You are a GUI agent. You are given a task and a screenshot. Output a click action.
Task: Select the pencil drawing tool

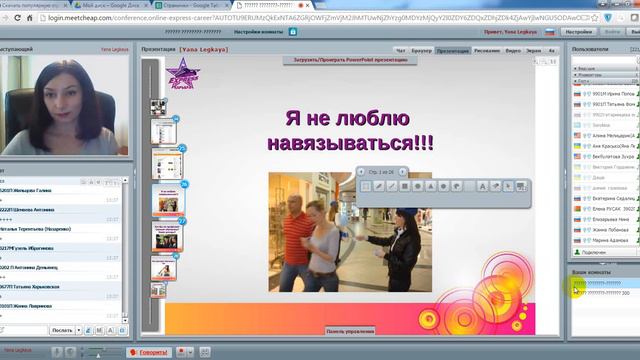tap(379, 187)
